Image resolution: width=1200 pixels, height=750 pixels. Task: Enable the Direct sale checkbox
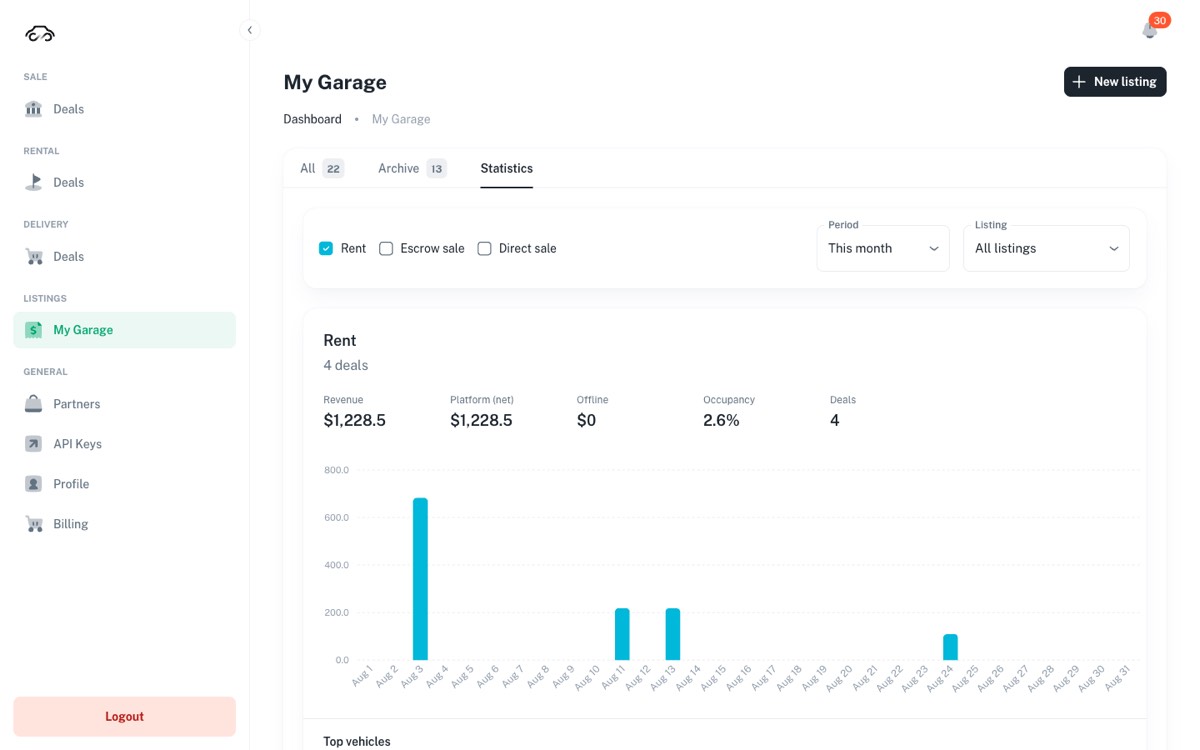484,248
